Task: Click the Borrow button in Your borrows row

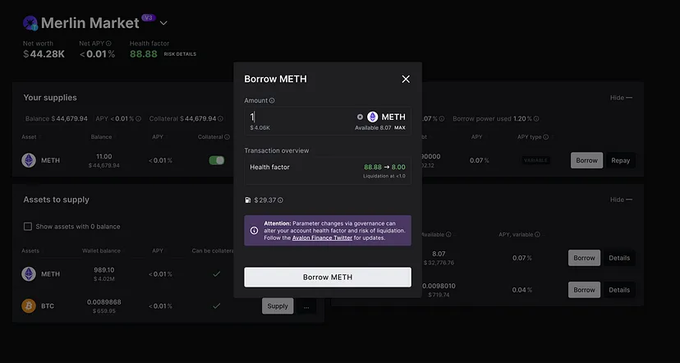Action: [587, 160]
